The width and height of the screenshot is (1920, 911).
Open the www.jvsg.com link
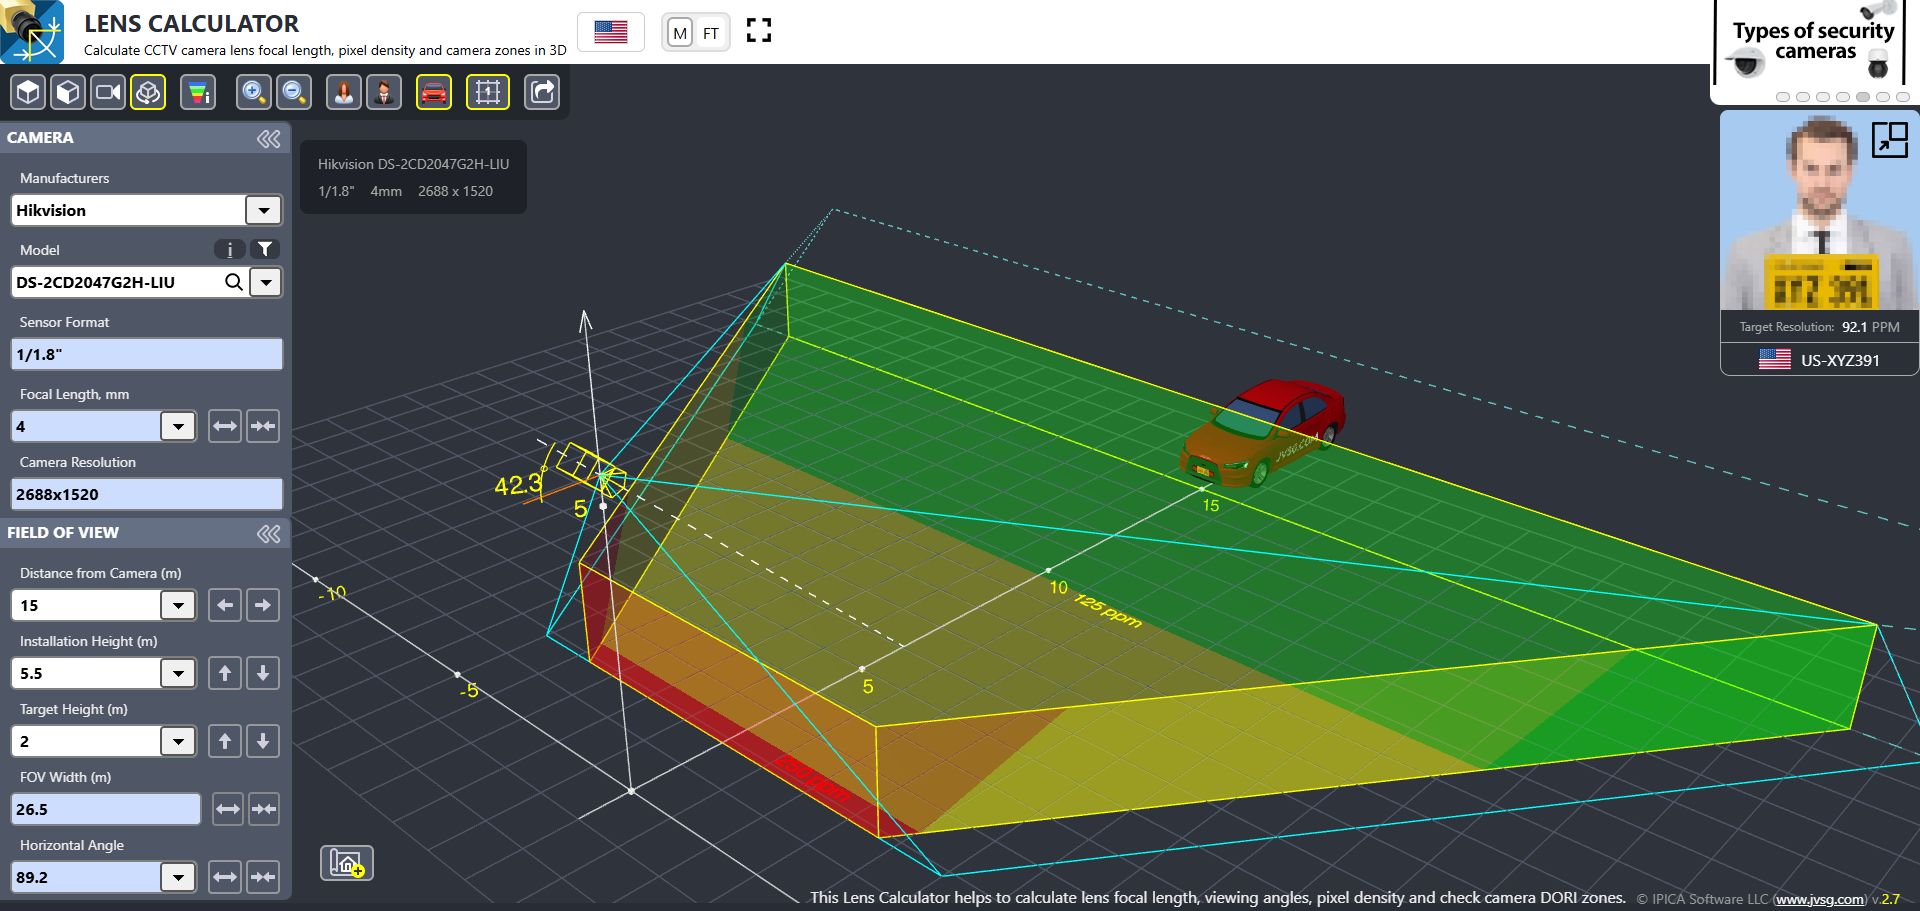coord(1819,899)
